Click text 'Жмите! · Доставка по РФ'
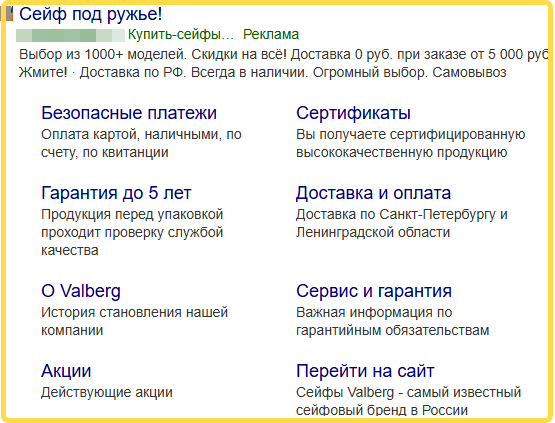The image size is (555, 423). 102,73
